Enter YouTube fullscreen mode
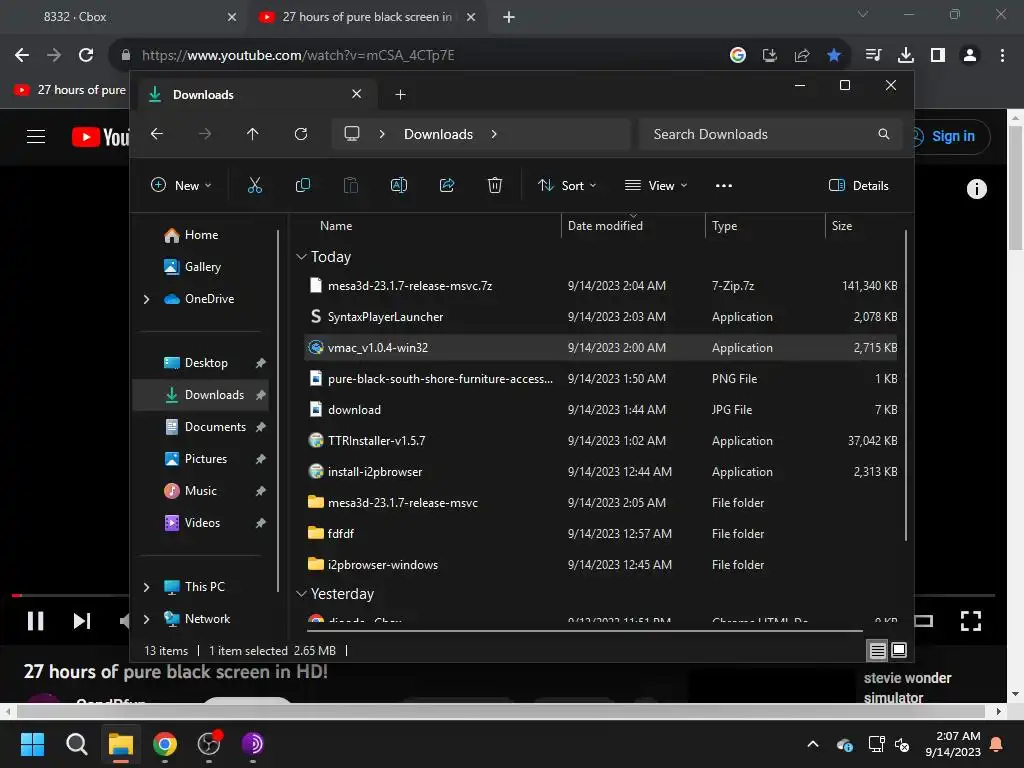This screenshot has height=768, width=1024. click(x=971, y=620)
